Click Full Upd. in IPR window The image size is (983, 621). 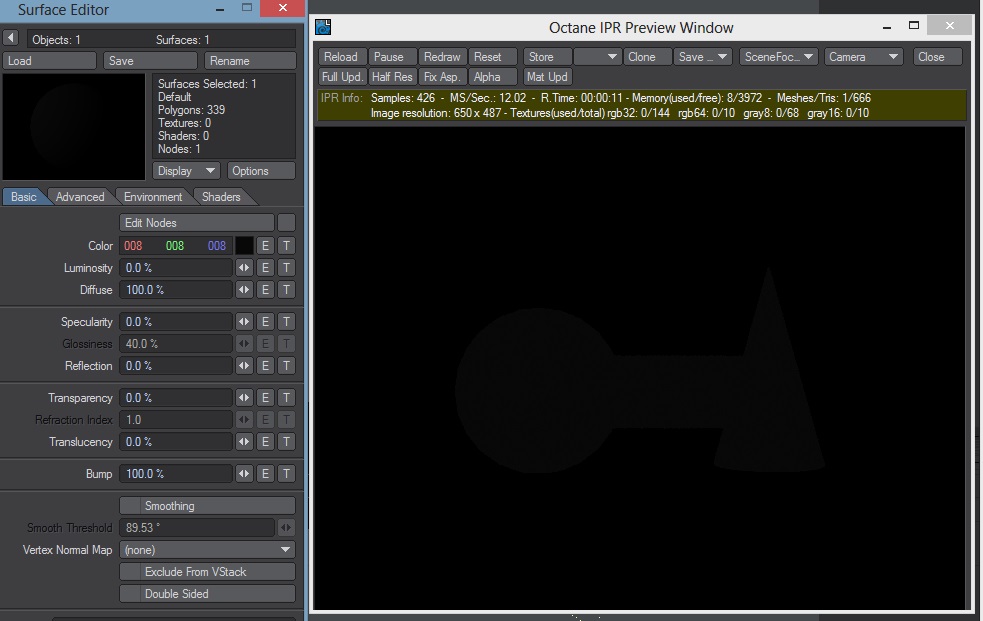click(x=342, y=76)
